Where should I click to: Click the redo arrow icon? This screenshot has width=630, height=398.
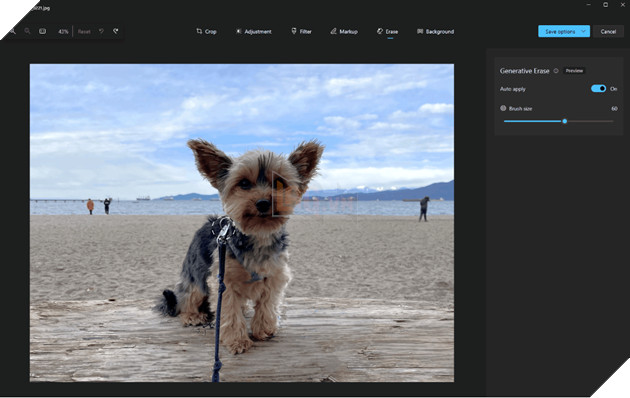pyautogui.click(x=116, y=31)
